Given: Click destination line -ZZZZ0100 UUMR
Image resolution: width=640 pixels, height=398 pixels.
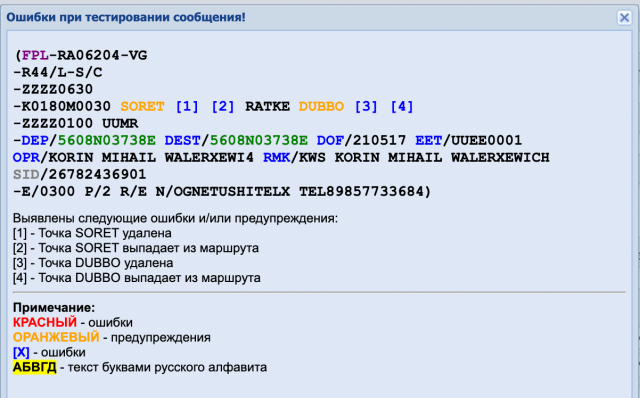Looking at the screenshot, I should (x=76, y=124).
